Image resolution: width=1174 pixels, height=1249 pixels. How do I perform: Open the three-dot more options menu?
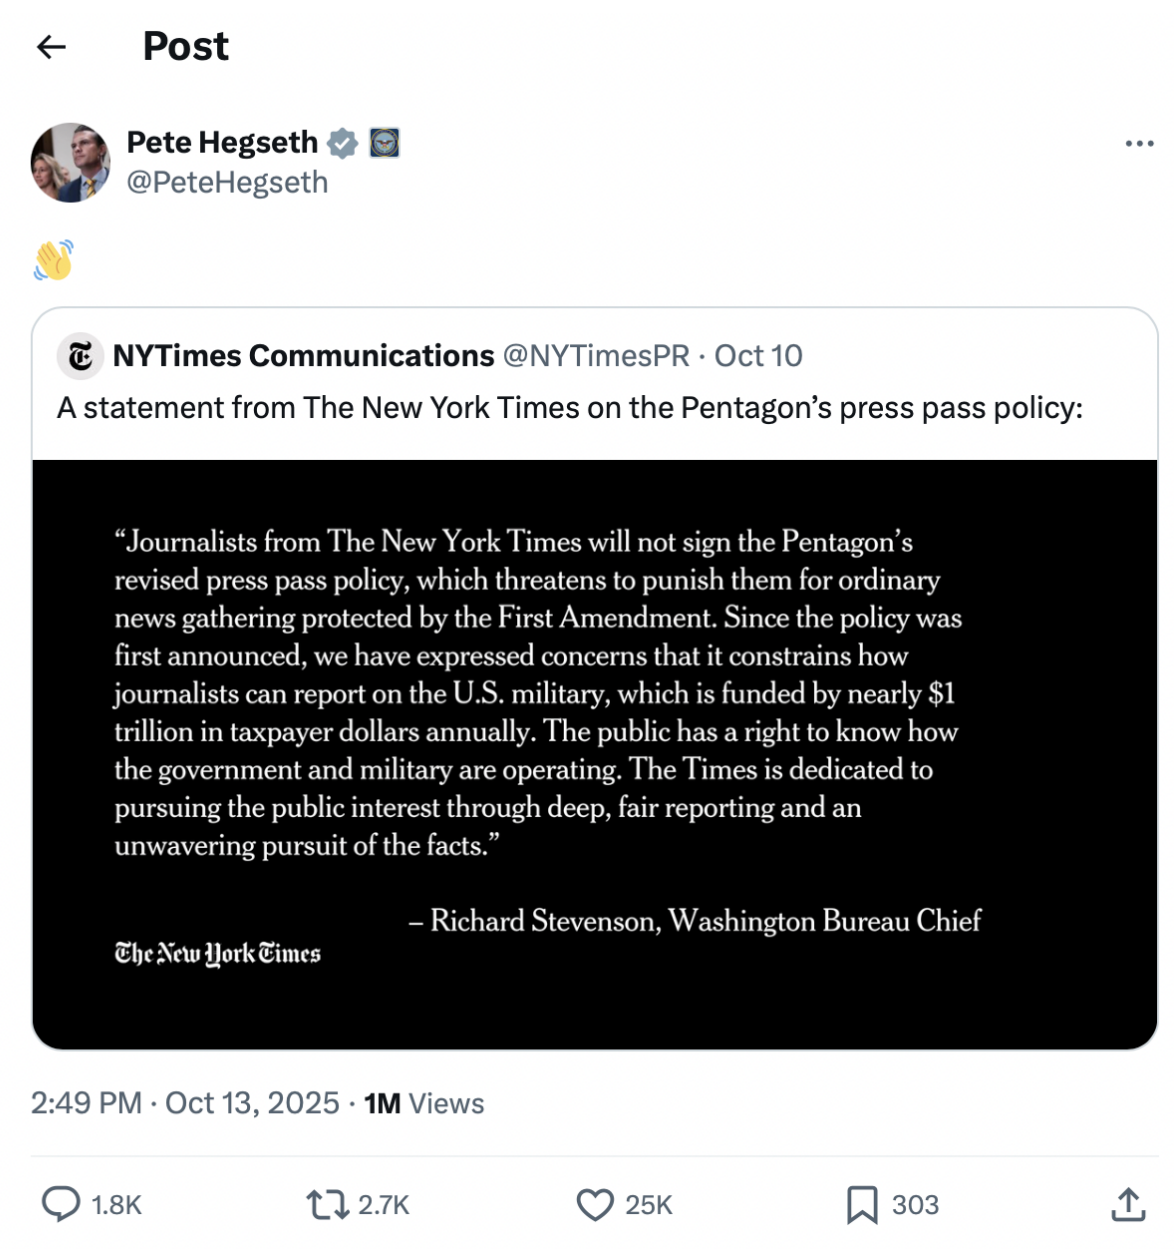click(x=1139, y=144)
